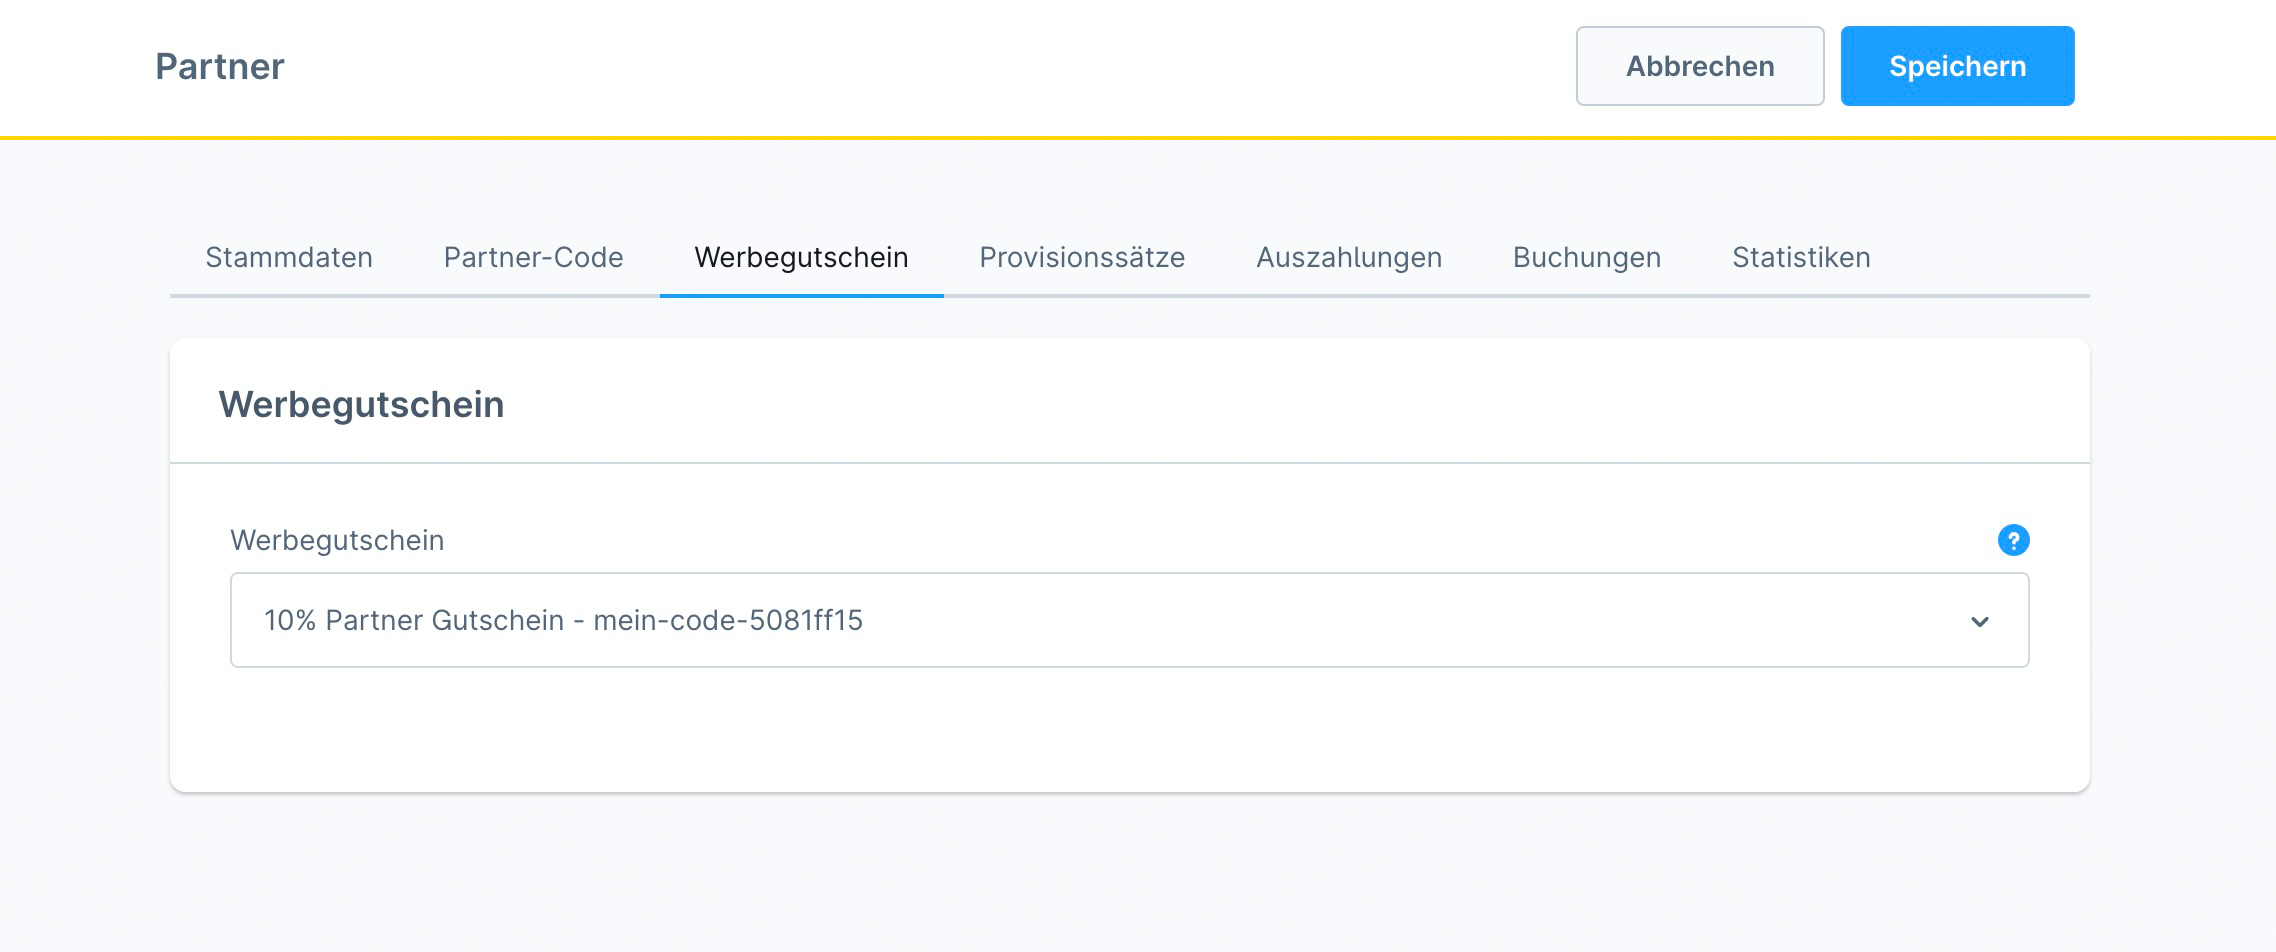Open the Stammdaten tab
The width and height of the screenshot is (2276, 952).
click(x=289, y=257)
